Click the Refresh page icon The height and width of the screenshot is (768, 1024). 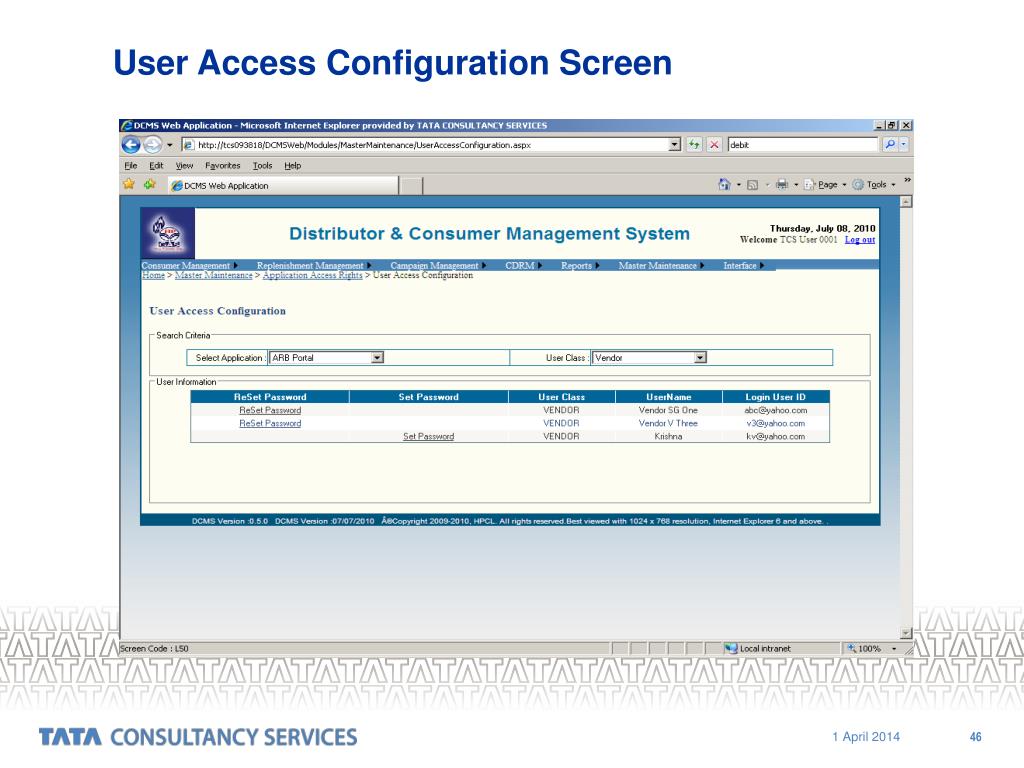coord(694,145)
